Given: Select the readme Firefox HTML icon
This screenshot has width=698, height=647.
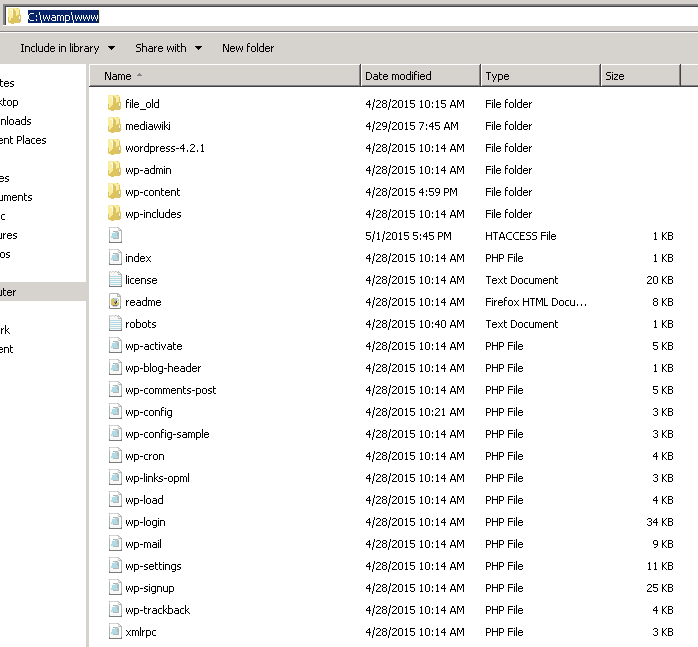Looking at the screenshot, I should pyautogui.click(x=115, y=301).
